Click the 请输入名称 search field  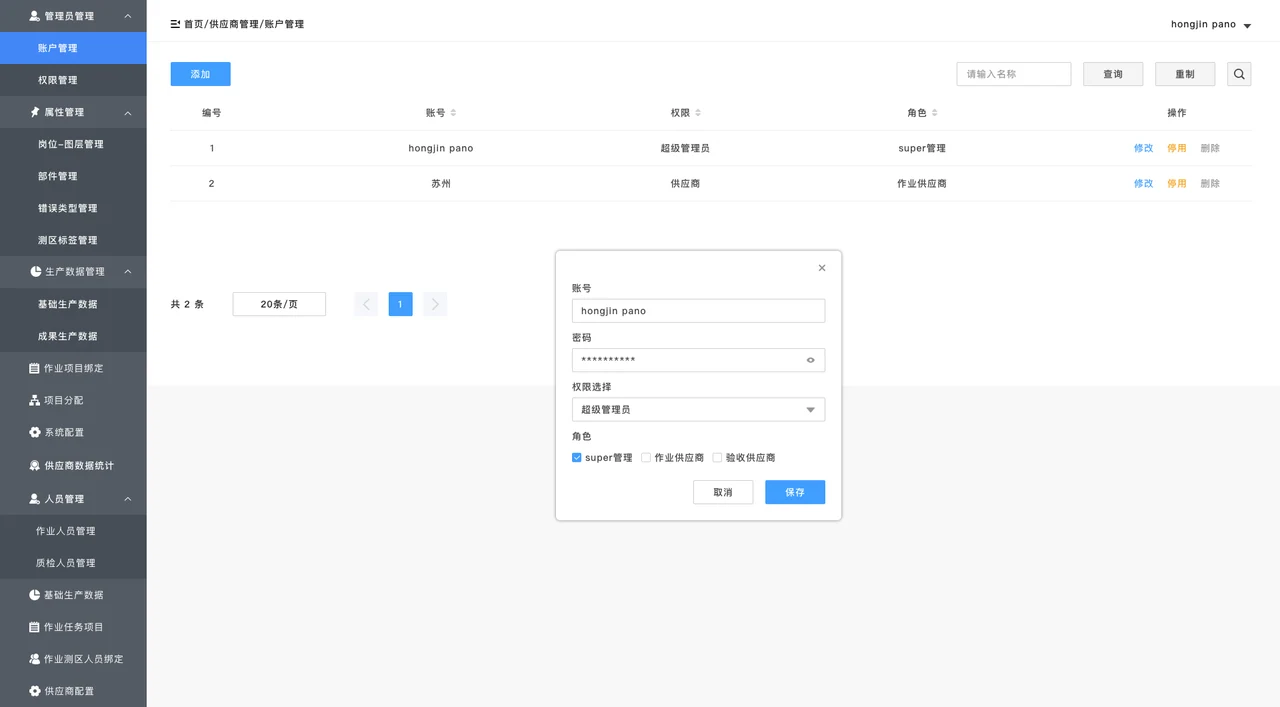pyautogui.click(x=1014, y=74)
